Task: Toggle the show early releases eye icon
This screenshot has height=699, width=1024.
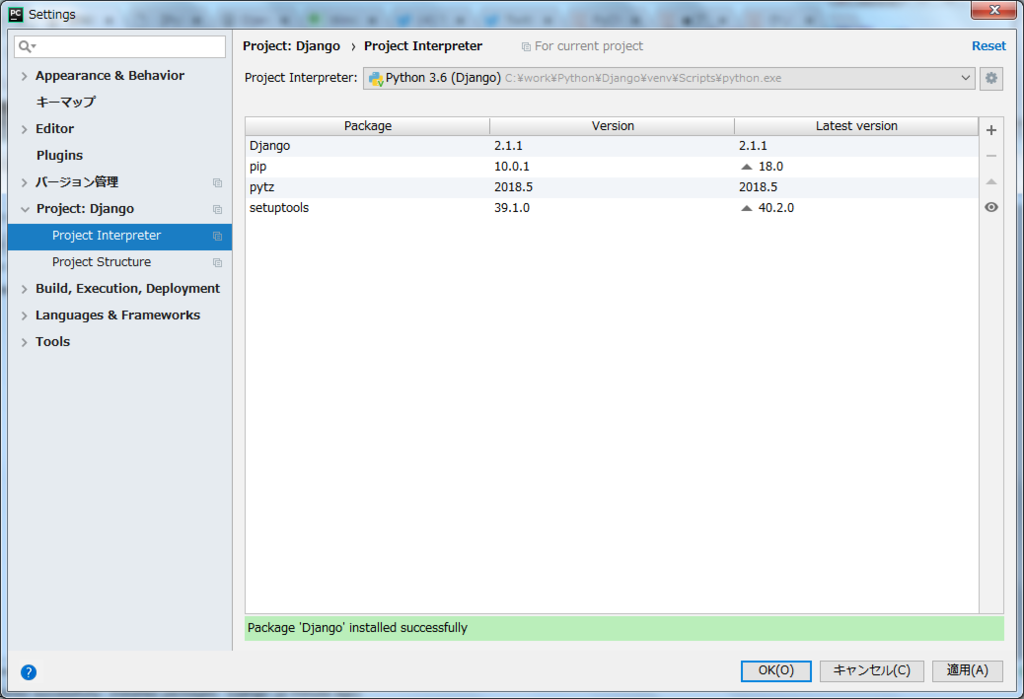Action: pyautogui.click(x=991, y=207)
